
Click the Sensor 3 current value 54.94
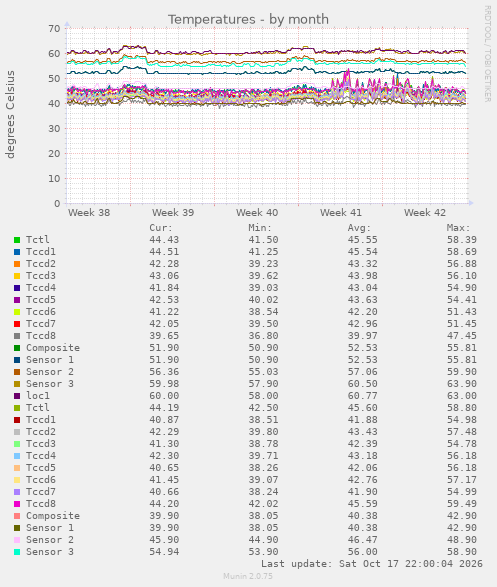164,552
